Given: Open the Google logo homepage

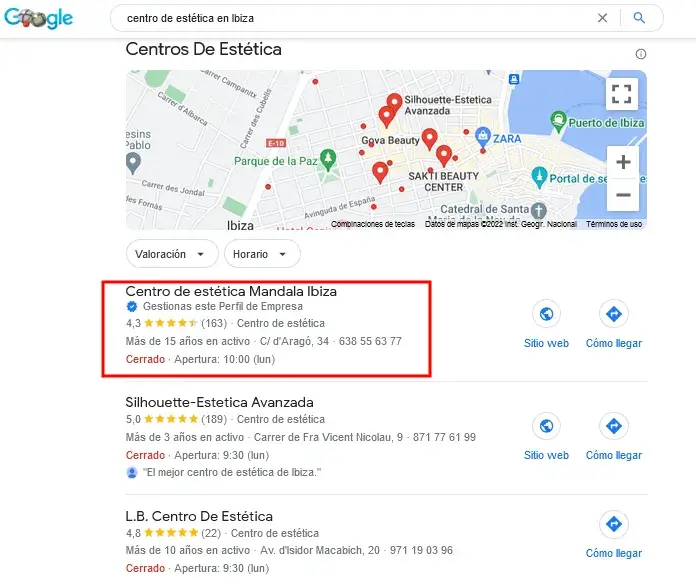Looking at the screenshot, I should click(x=39, y=18).
